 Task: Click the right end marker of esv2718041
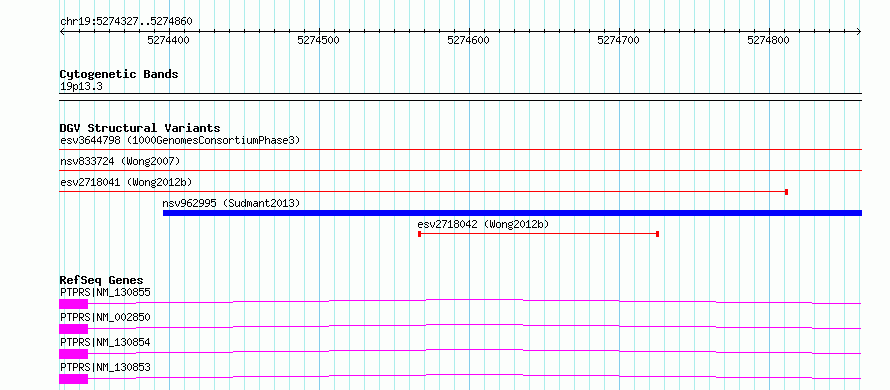786,192
